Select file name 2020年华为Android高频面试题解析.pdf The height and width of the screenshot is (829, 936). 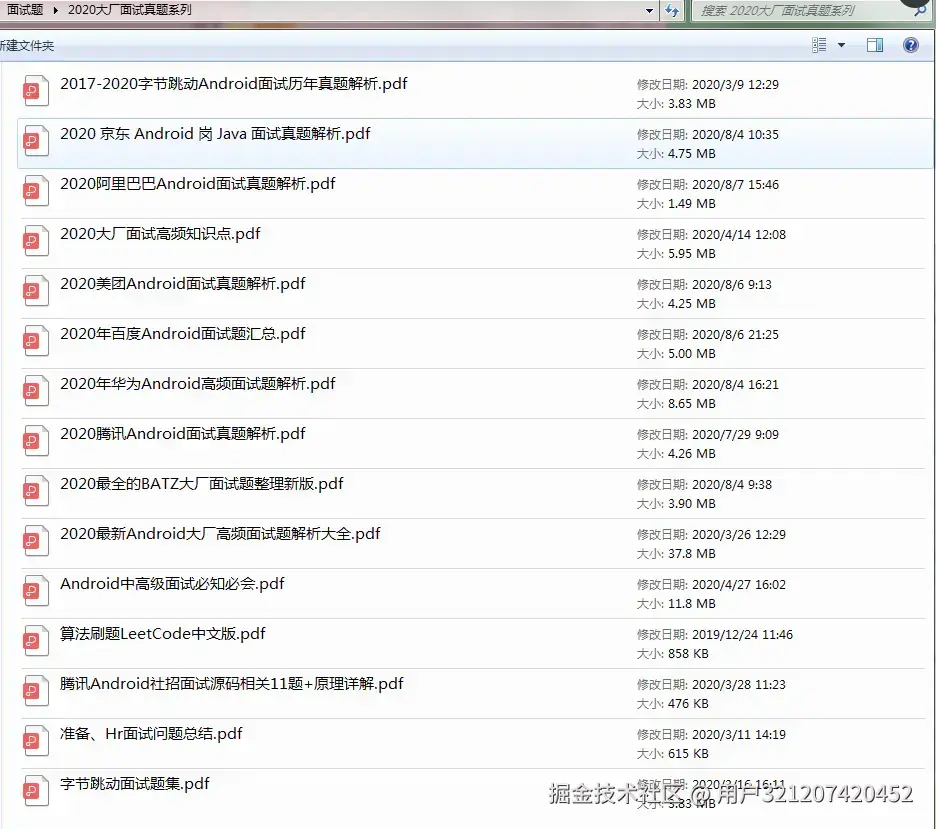pyautogui.click(x=198, y=384)
